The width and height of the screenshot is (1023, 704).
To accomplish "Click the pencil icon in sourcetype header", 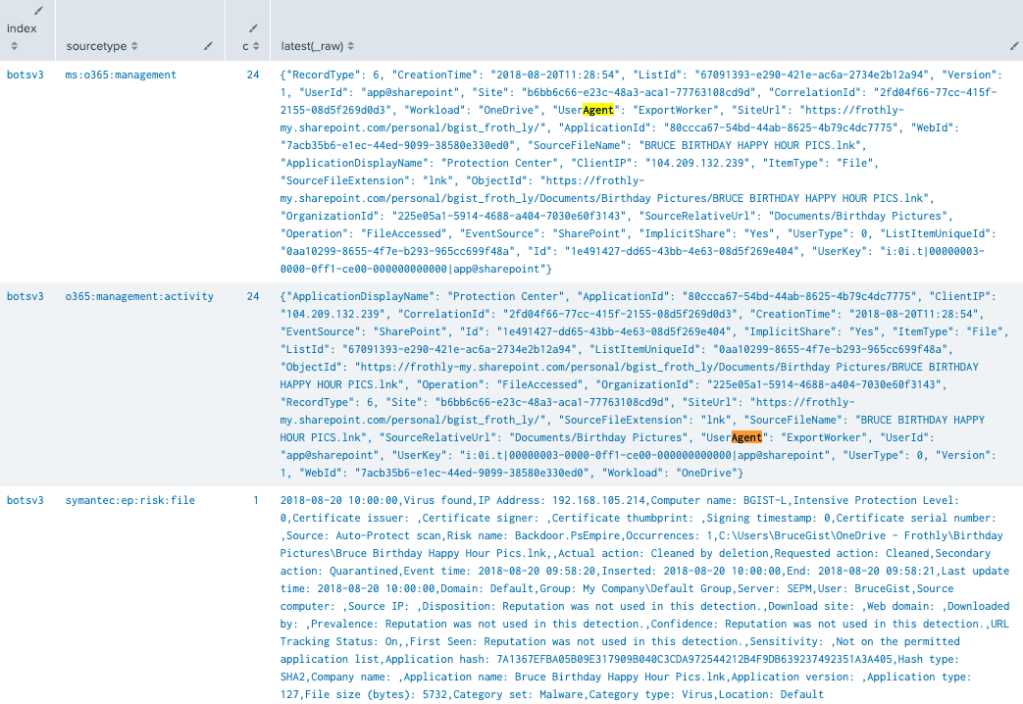I will (x=208, y=46).
